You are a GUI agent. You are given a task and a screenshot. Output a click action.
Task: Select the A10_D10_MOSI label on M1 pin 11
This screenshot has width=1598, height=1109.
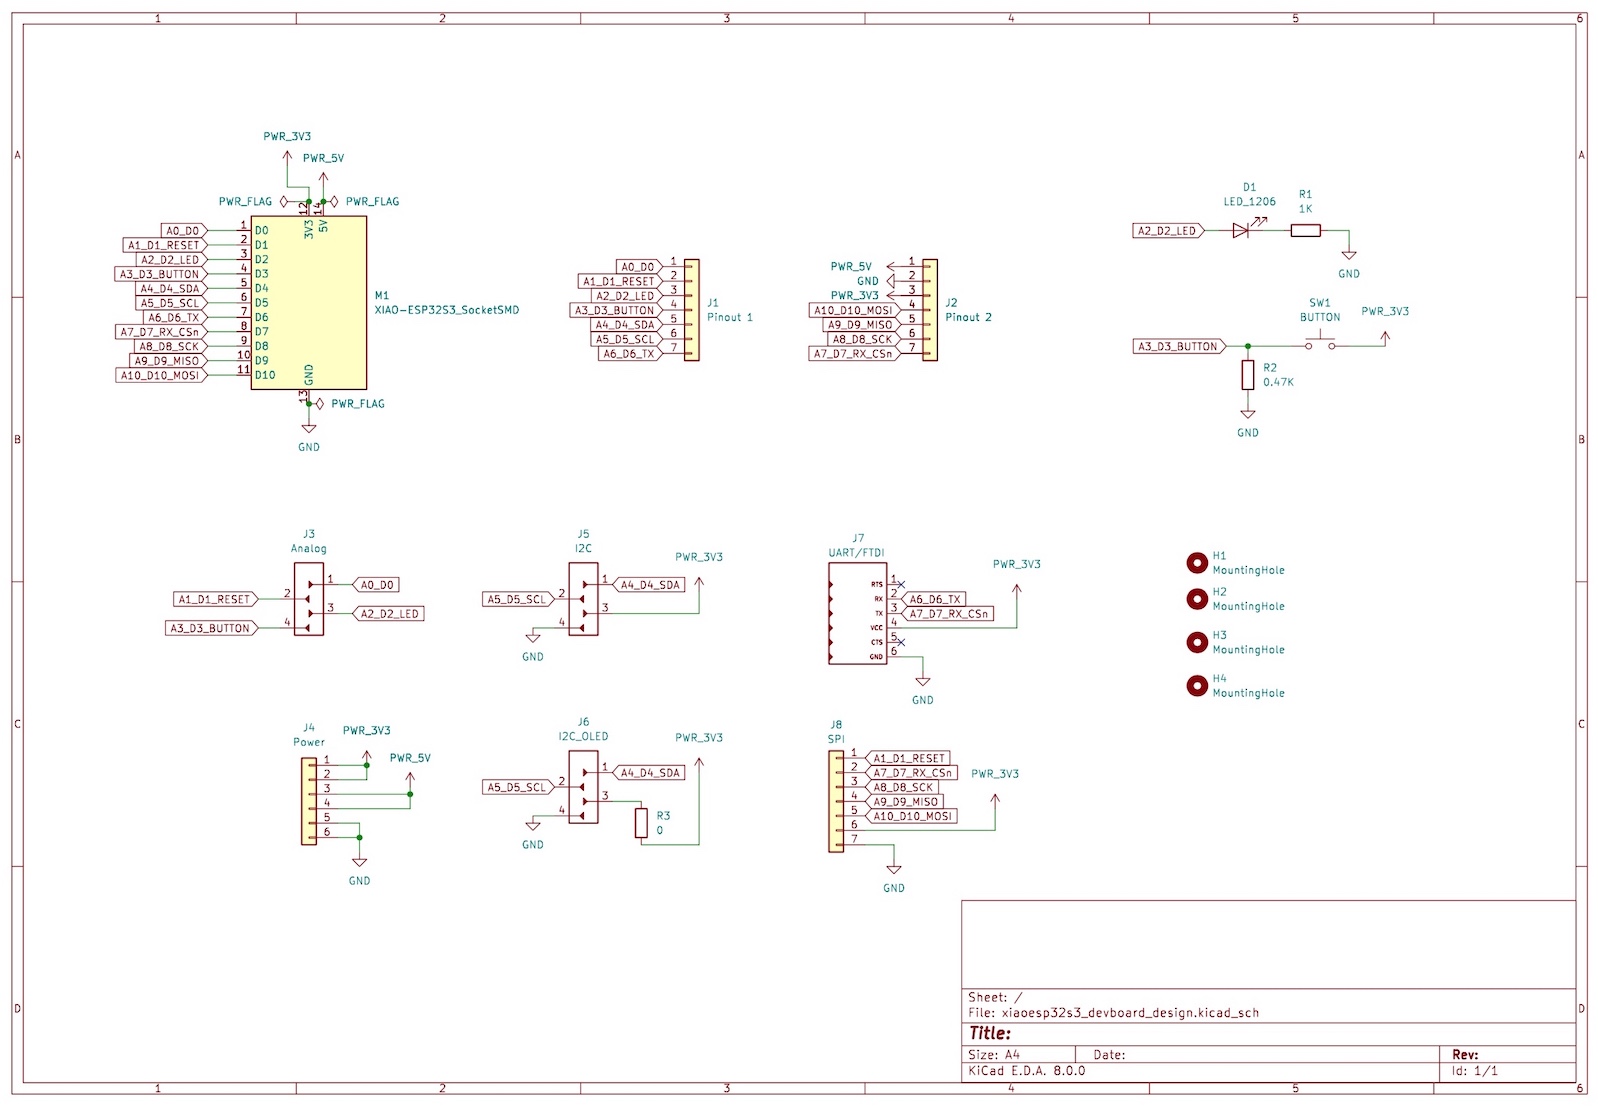162,375
